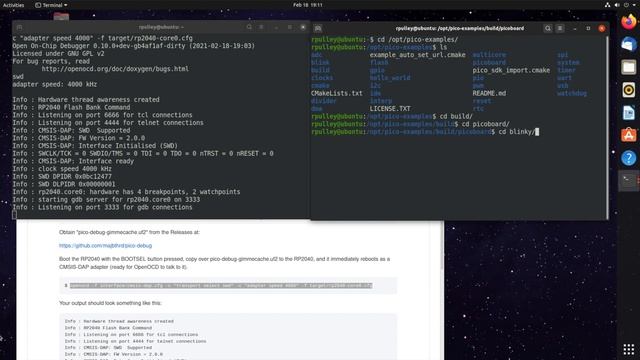This screenshot has width=640, height=360.
Task: Click CMakeLists.txt in ls output
Action: coord(336,93)
